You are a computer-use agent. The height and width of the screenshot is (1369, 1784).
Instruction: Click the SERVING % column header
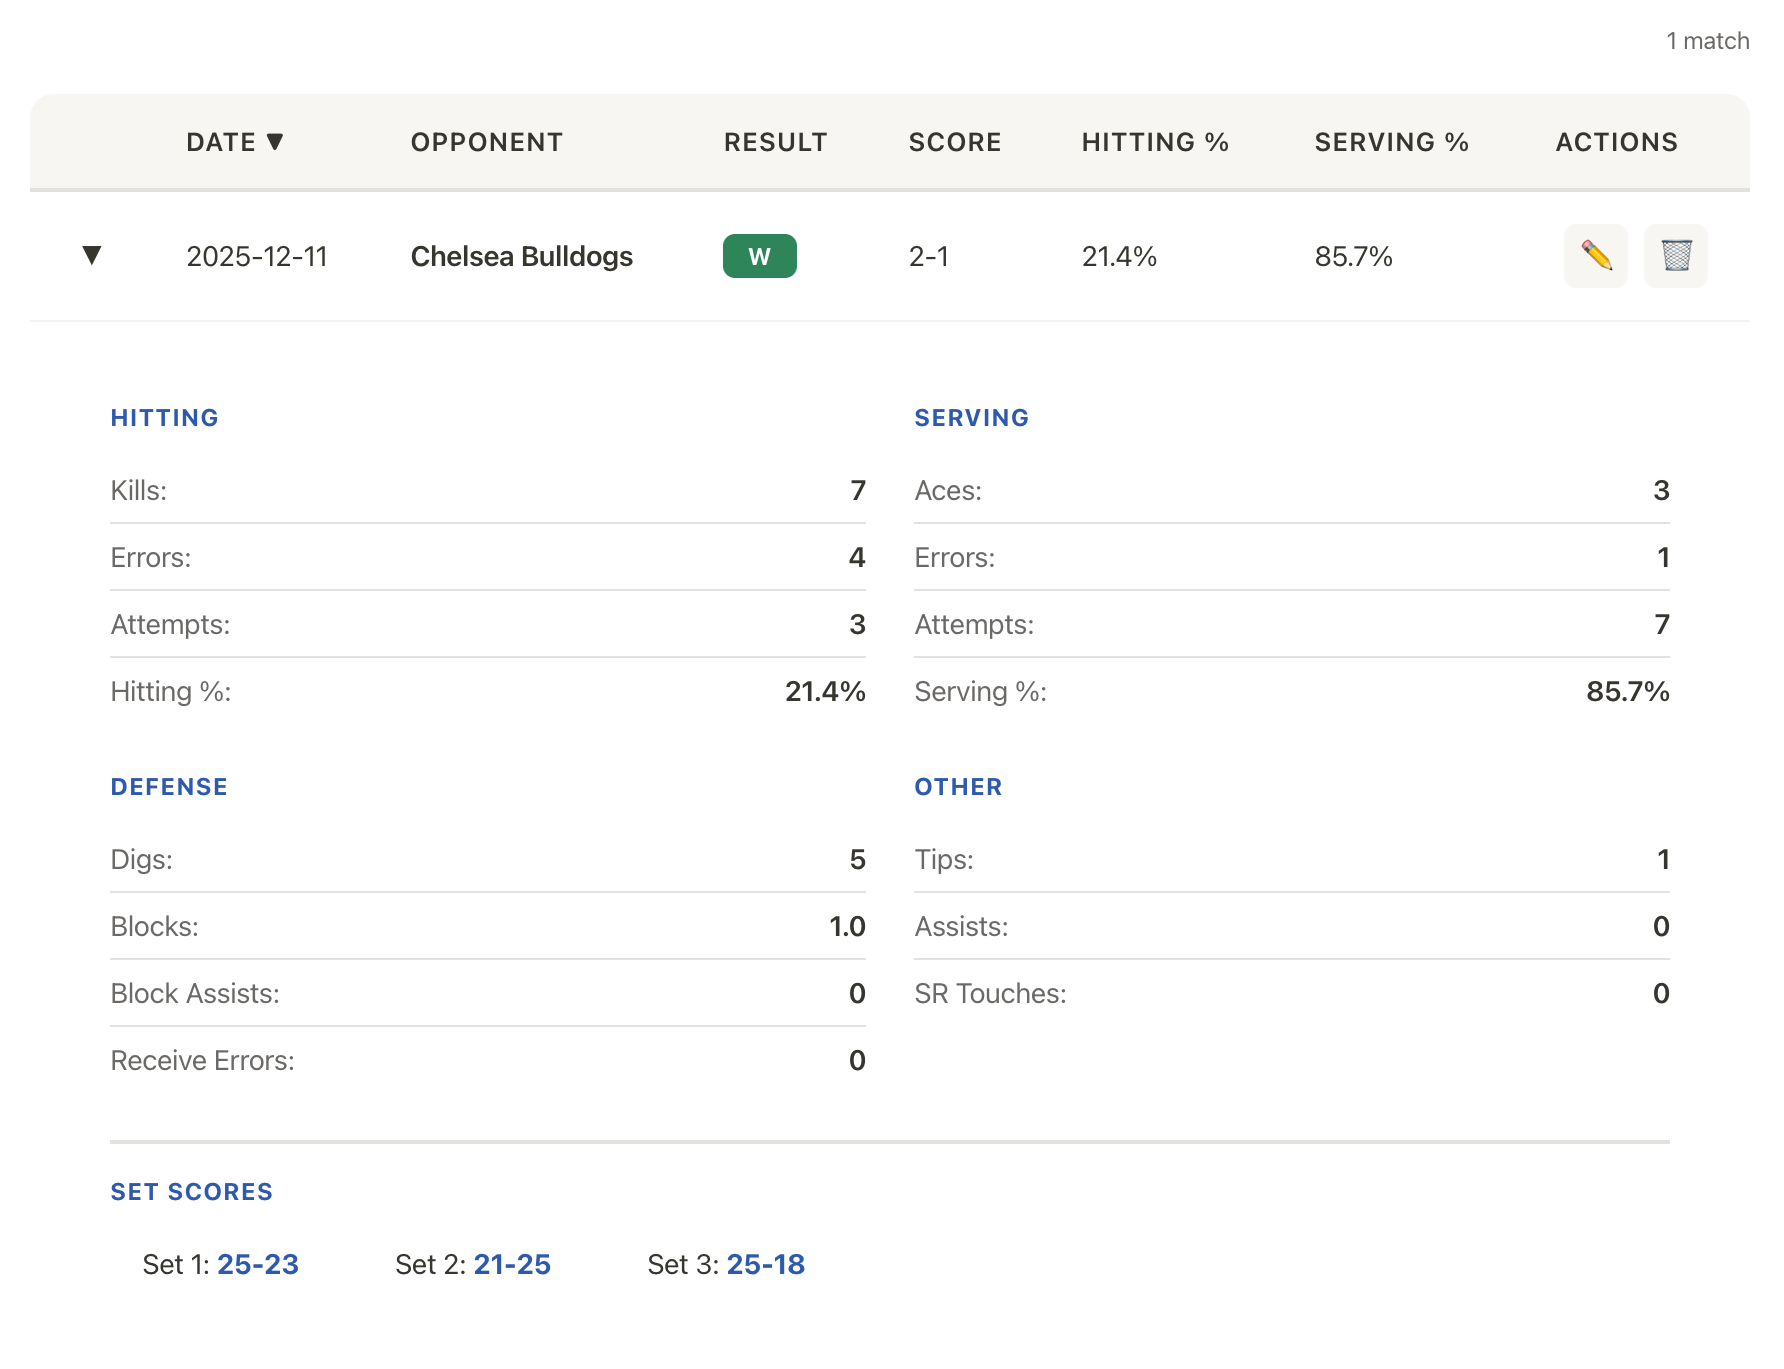(1391, 142)
